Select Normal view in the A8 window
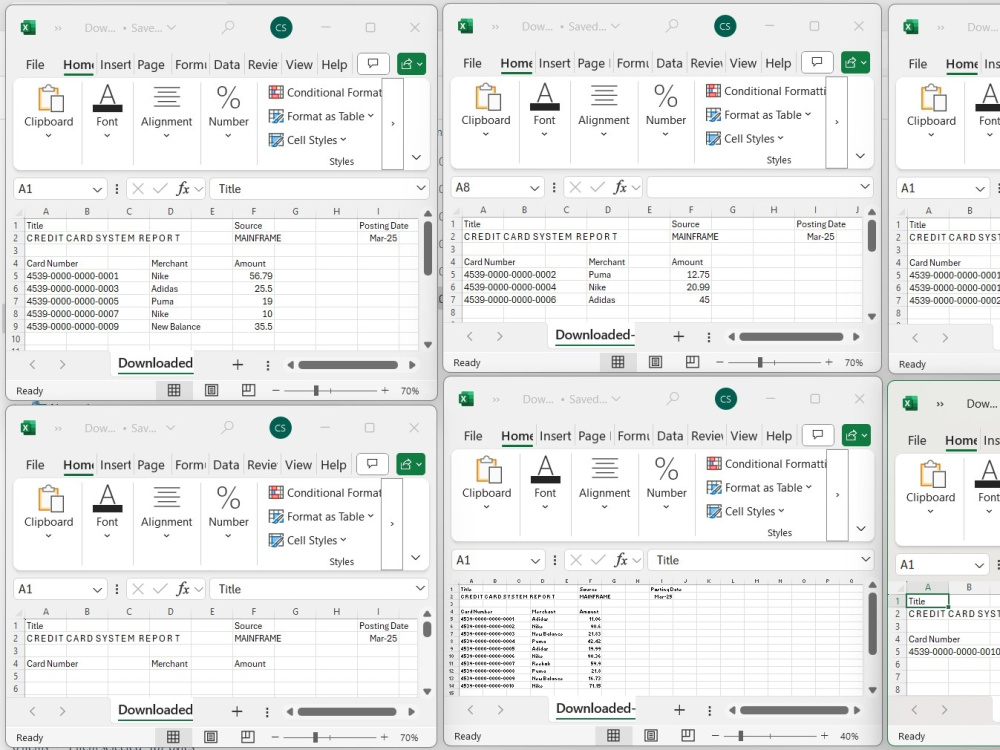The height and width of the screenshot is (750, 1000). [617, 362]
